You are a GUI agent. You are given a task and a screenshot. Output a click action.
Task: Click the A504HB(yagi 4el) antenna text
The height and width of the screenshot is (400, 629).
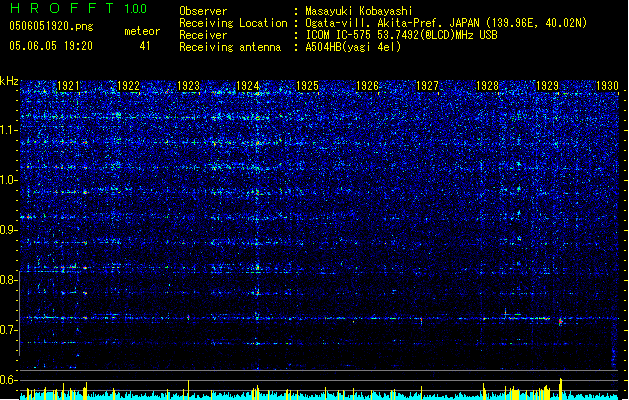(353, 47)
